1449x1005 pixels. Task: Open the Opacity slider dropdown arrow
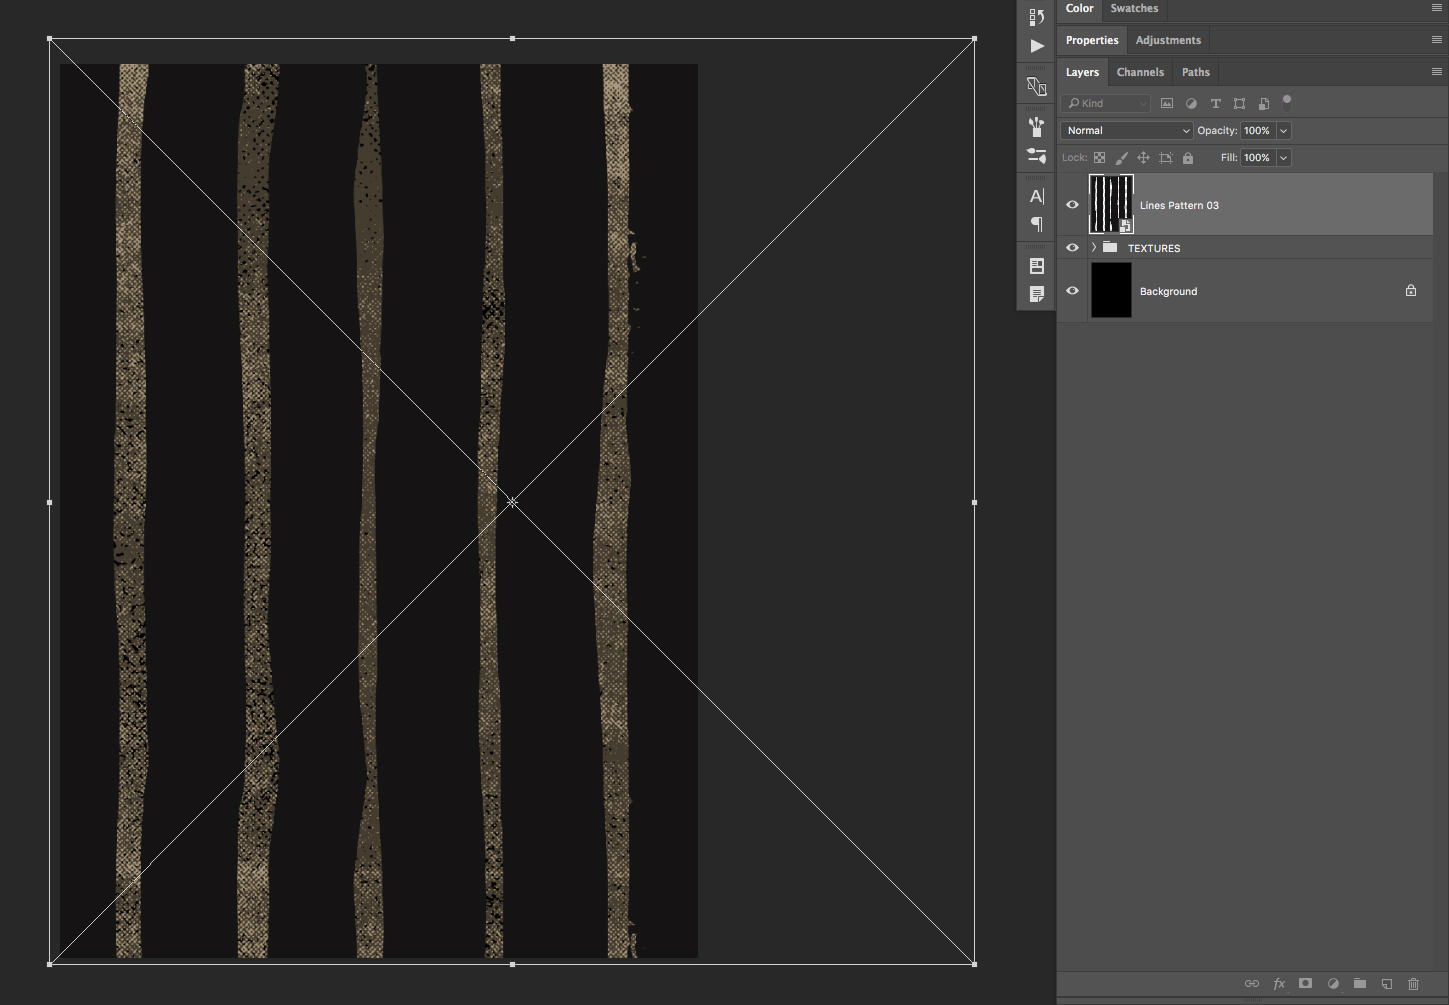pyautogui.click(x=1284, y=131)
